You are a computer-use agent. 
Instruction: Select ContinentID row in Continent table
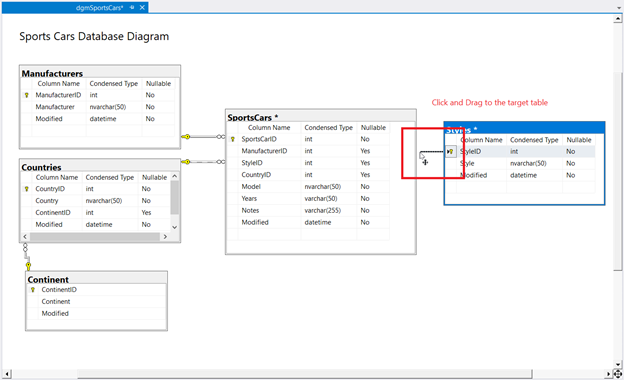[x=96, y=290]
